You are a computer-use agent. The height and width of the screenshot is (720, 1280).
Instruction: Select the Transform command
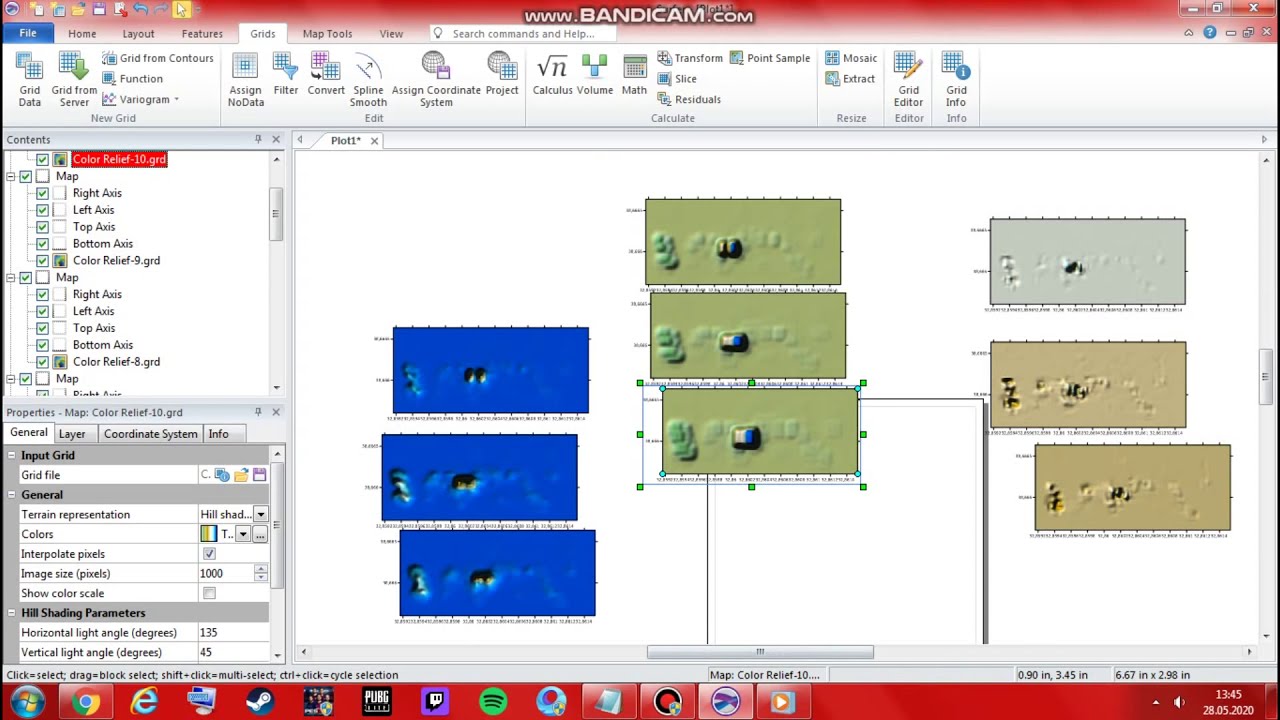(690, 58)
